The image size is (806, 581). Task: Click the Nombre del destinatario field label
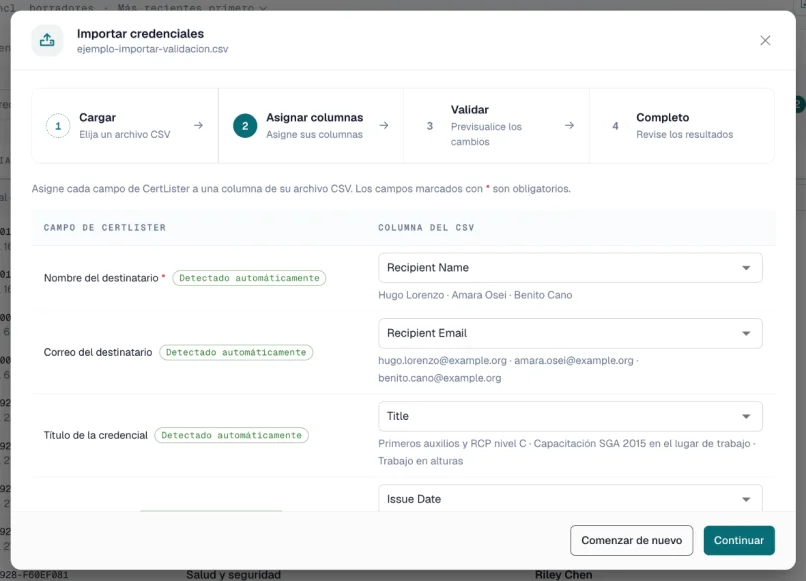[x=101, y=278]
